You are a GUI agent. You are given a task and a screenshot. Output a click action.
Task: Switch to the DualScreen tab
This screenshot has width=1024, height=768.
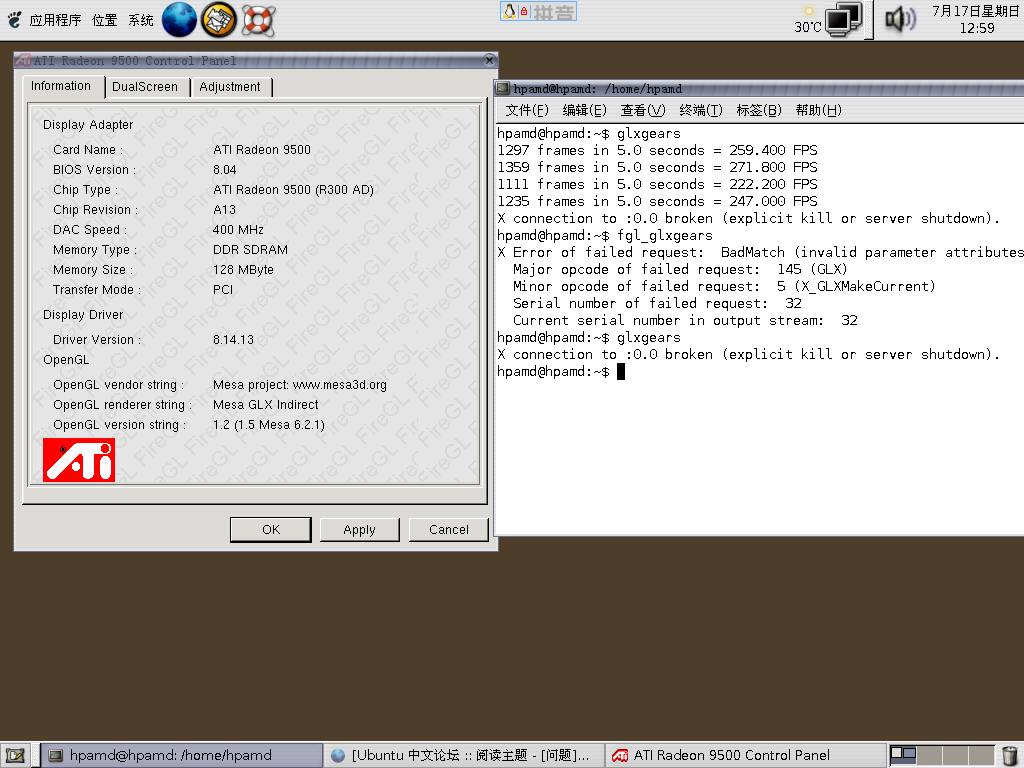145,87
